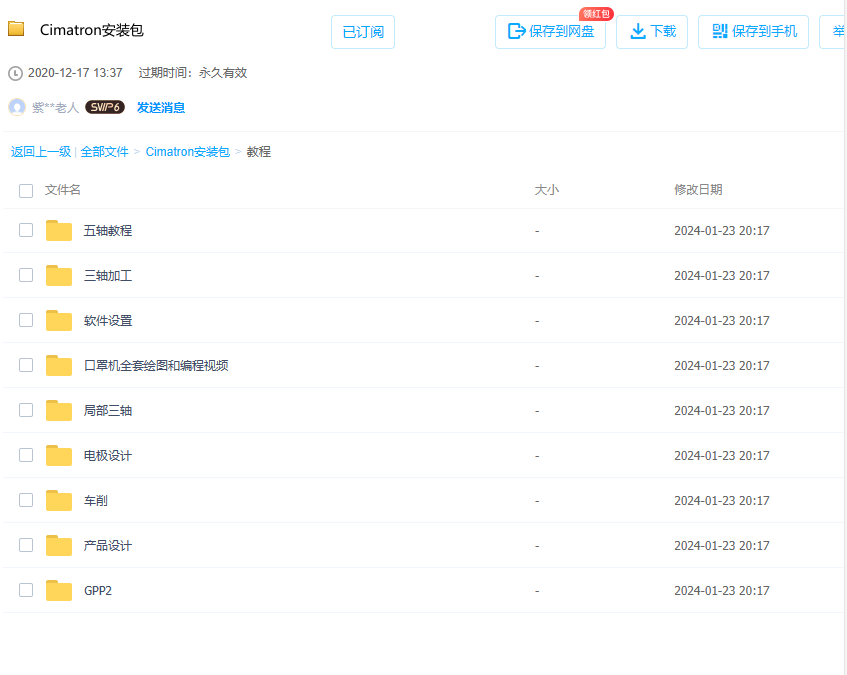Click the folder icon of GPP2

59,591
